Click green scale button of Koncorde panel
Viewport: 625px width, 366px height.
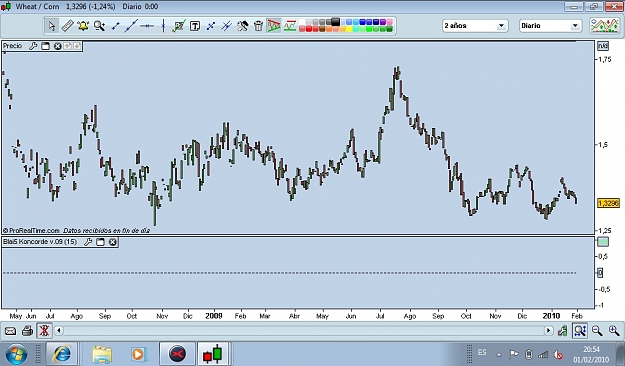(603, 242)
